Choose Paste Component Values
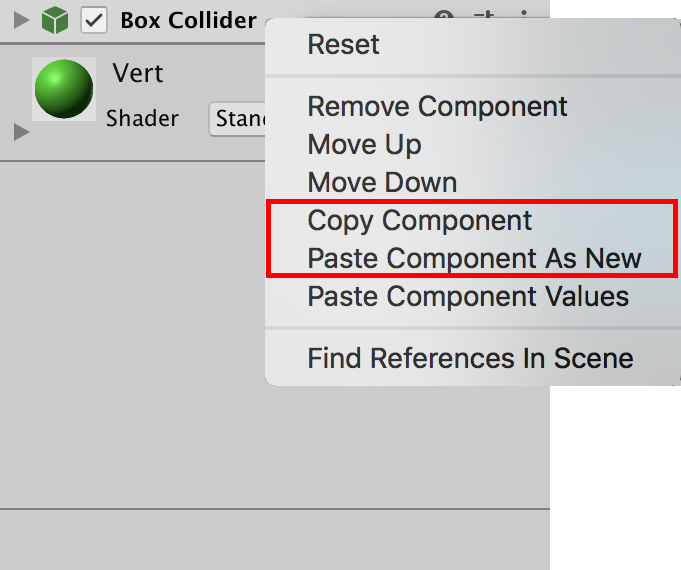The image size is (681, 570). point(468,296)
